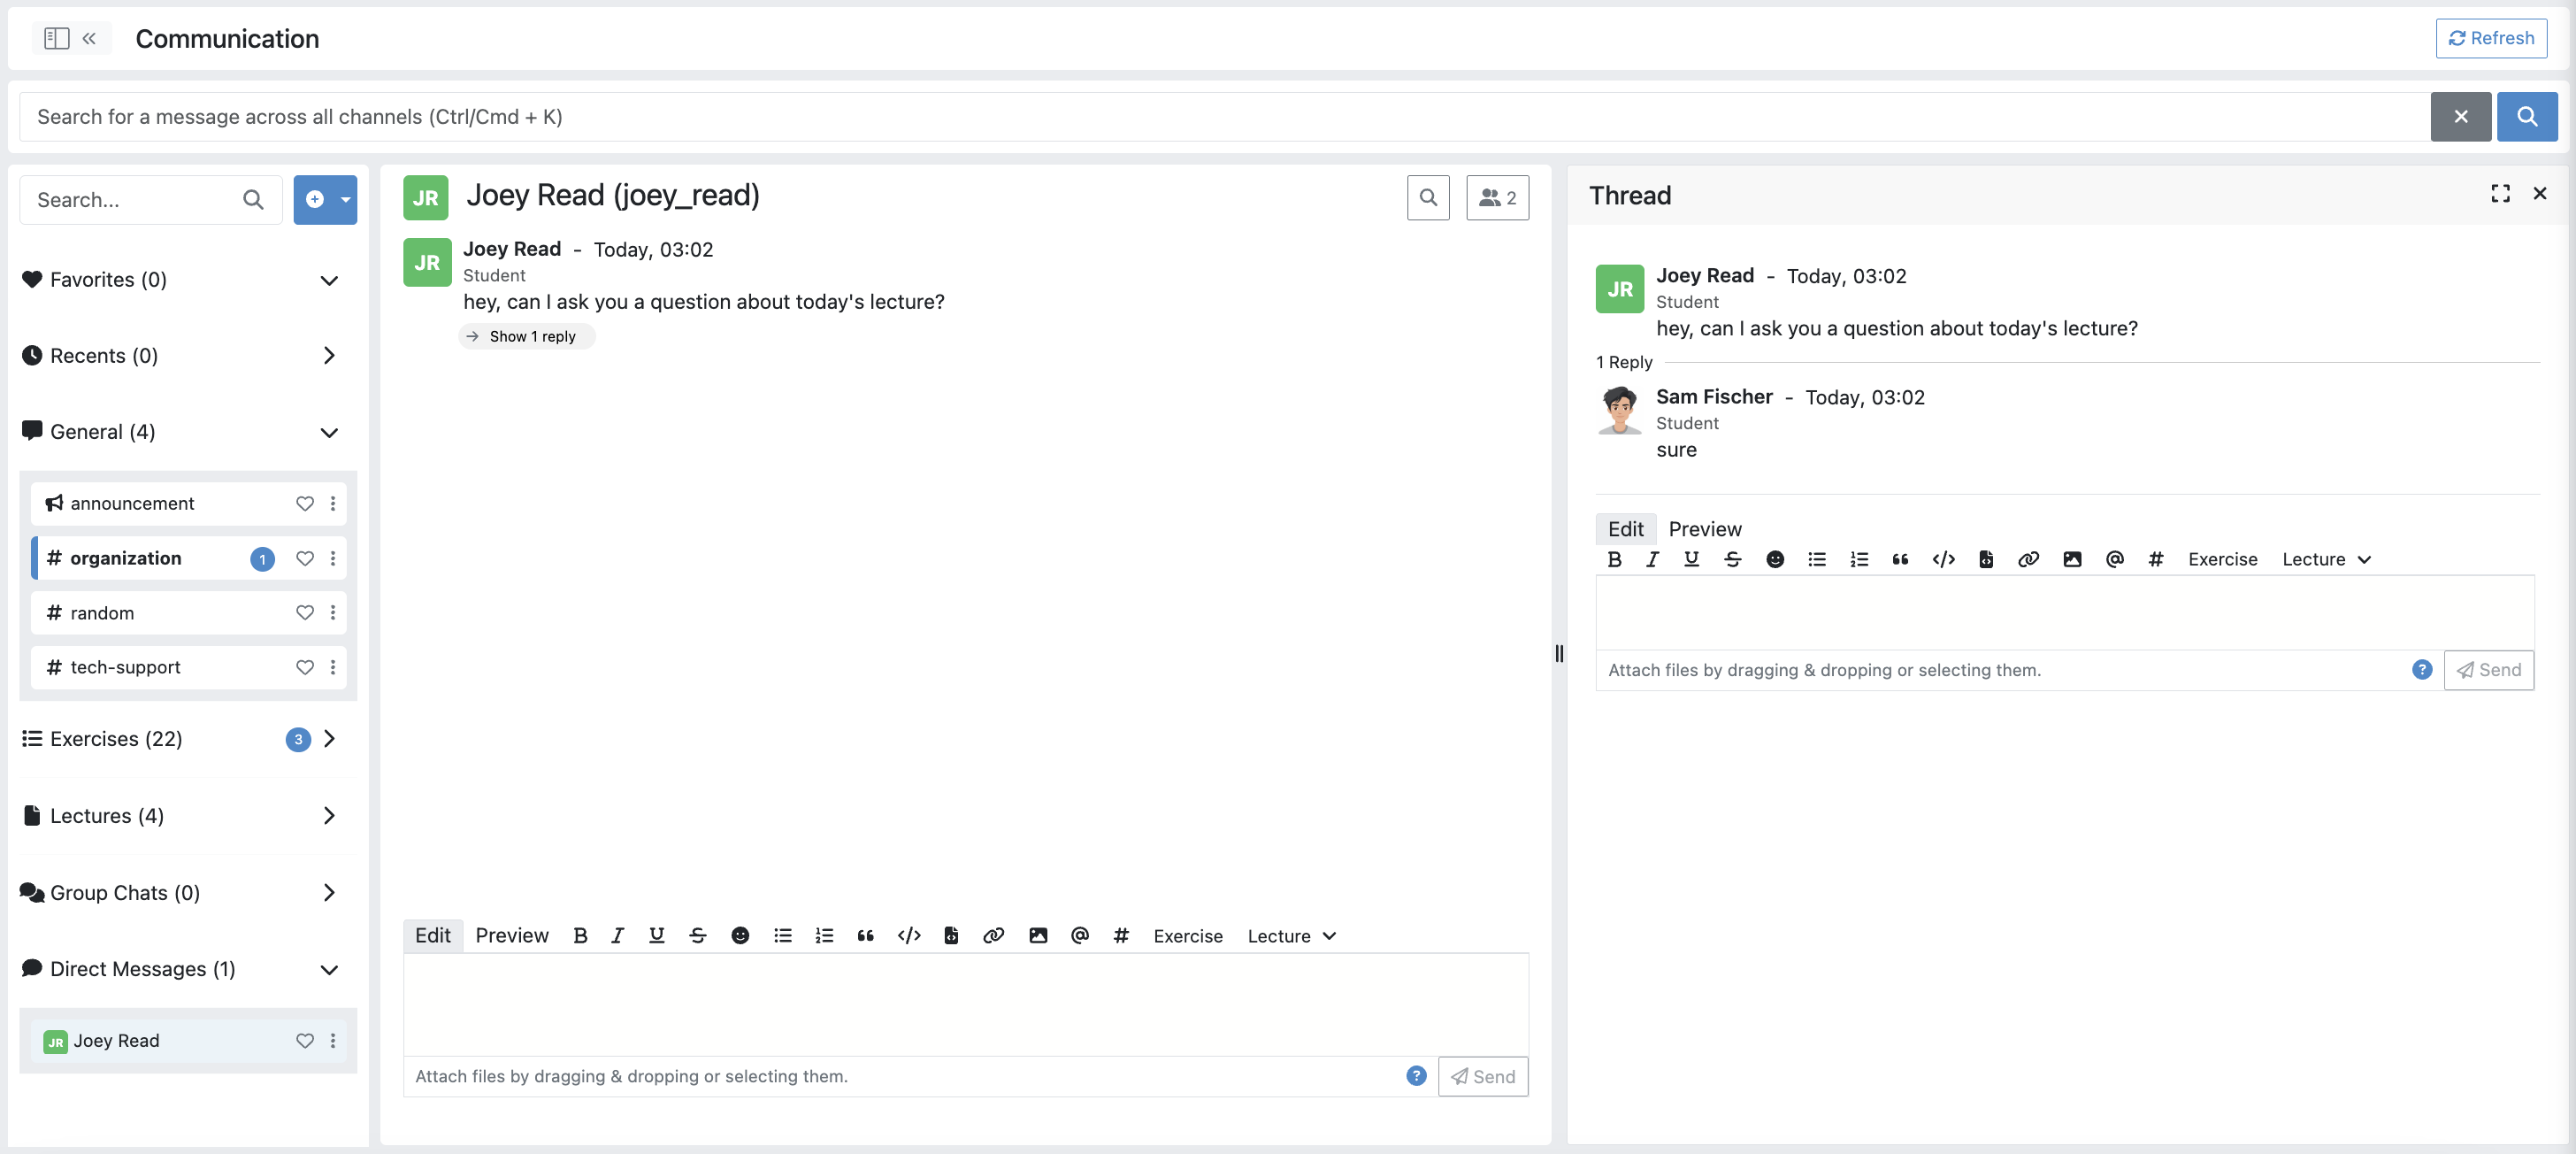2576x1154 pixels.
Task: Toggle favorite on the tech-support channel
Action: click(x=305, y=667)
